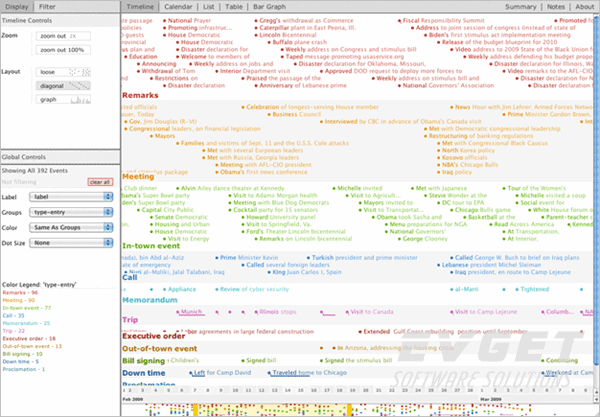This screenshot has width=600, height=417.
Task: Click the red clear all button
Action: coord(100,182)
